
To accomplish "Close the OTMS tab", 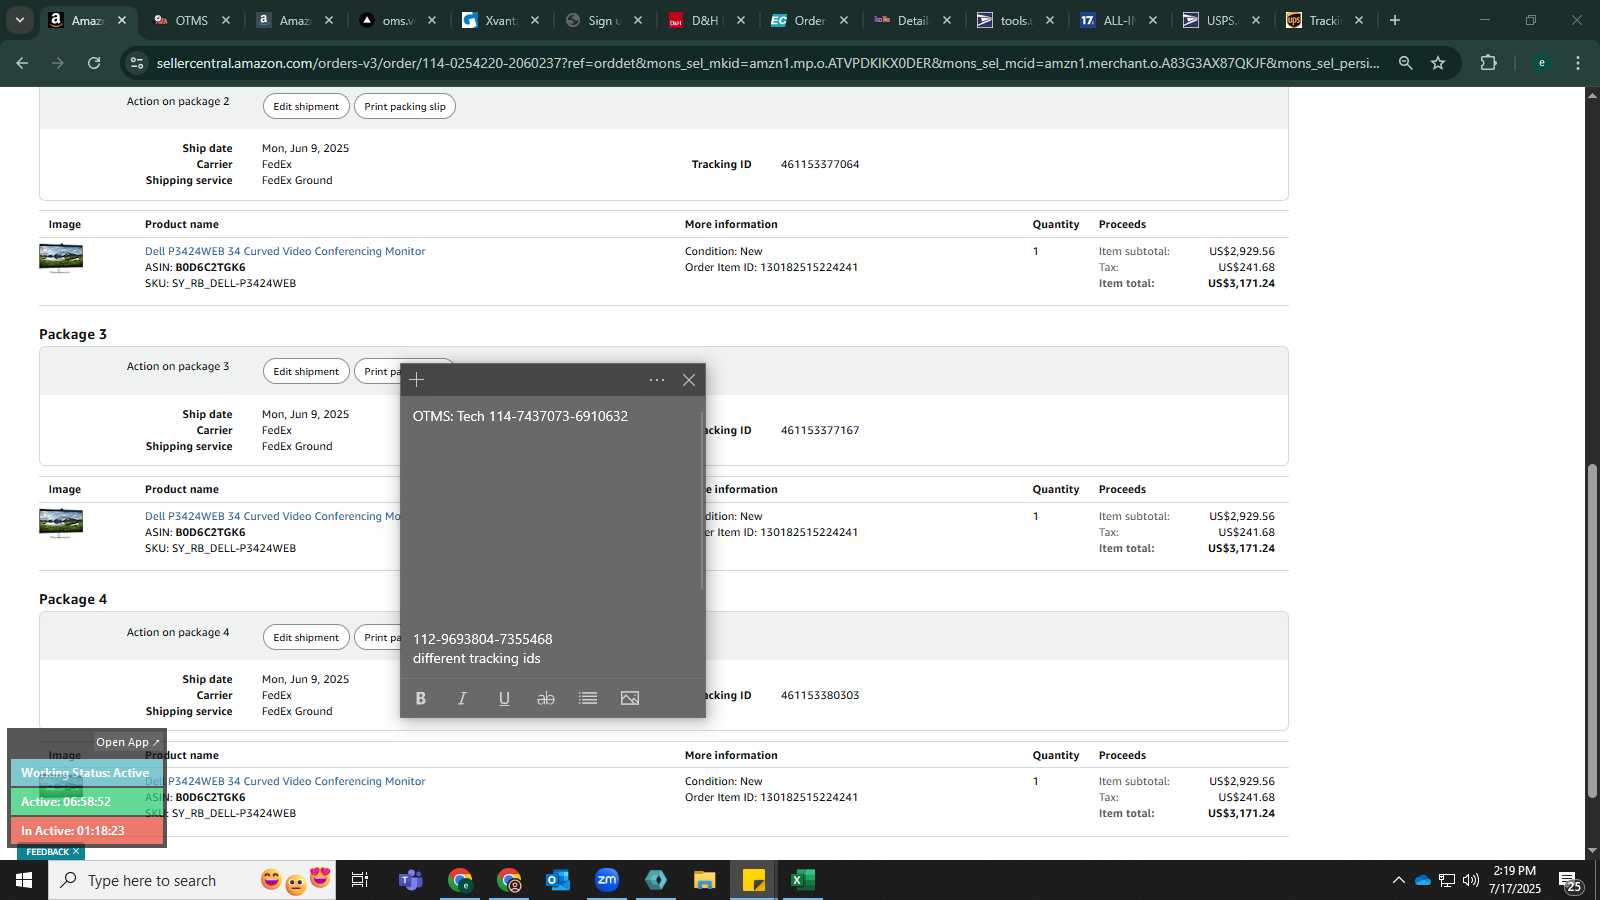I will coord(226,20).
